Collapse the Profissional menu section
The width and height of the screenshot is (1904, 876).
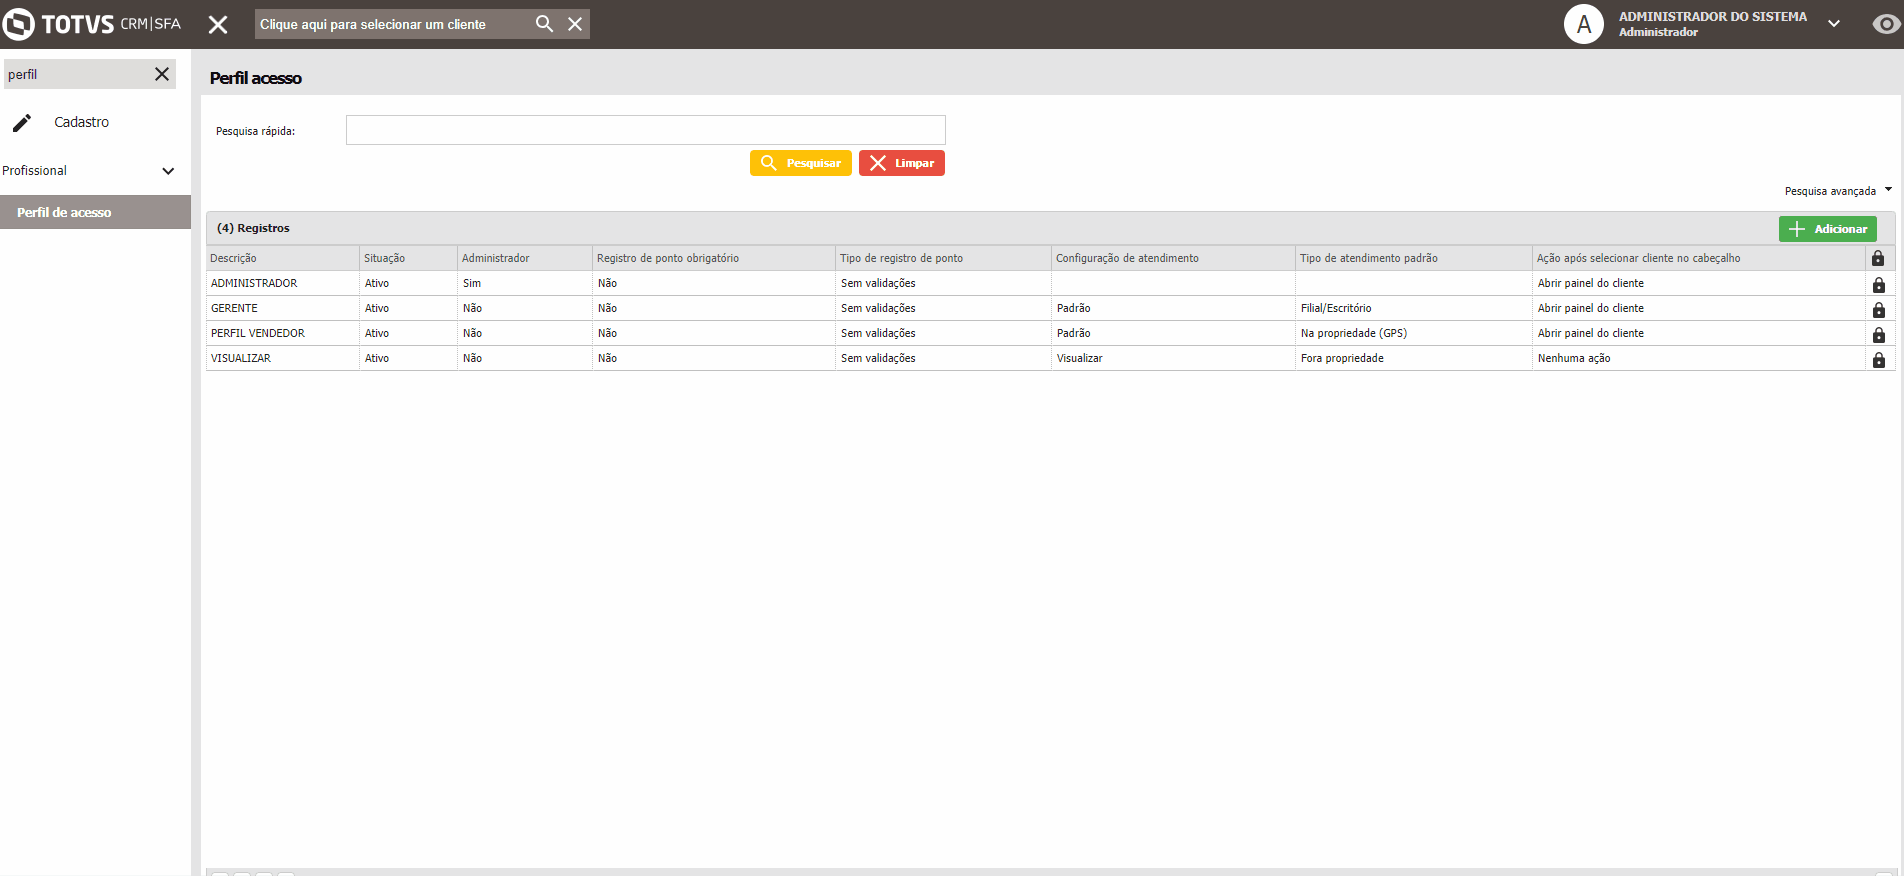(168, 171)
